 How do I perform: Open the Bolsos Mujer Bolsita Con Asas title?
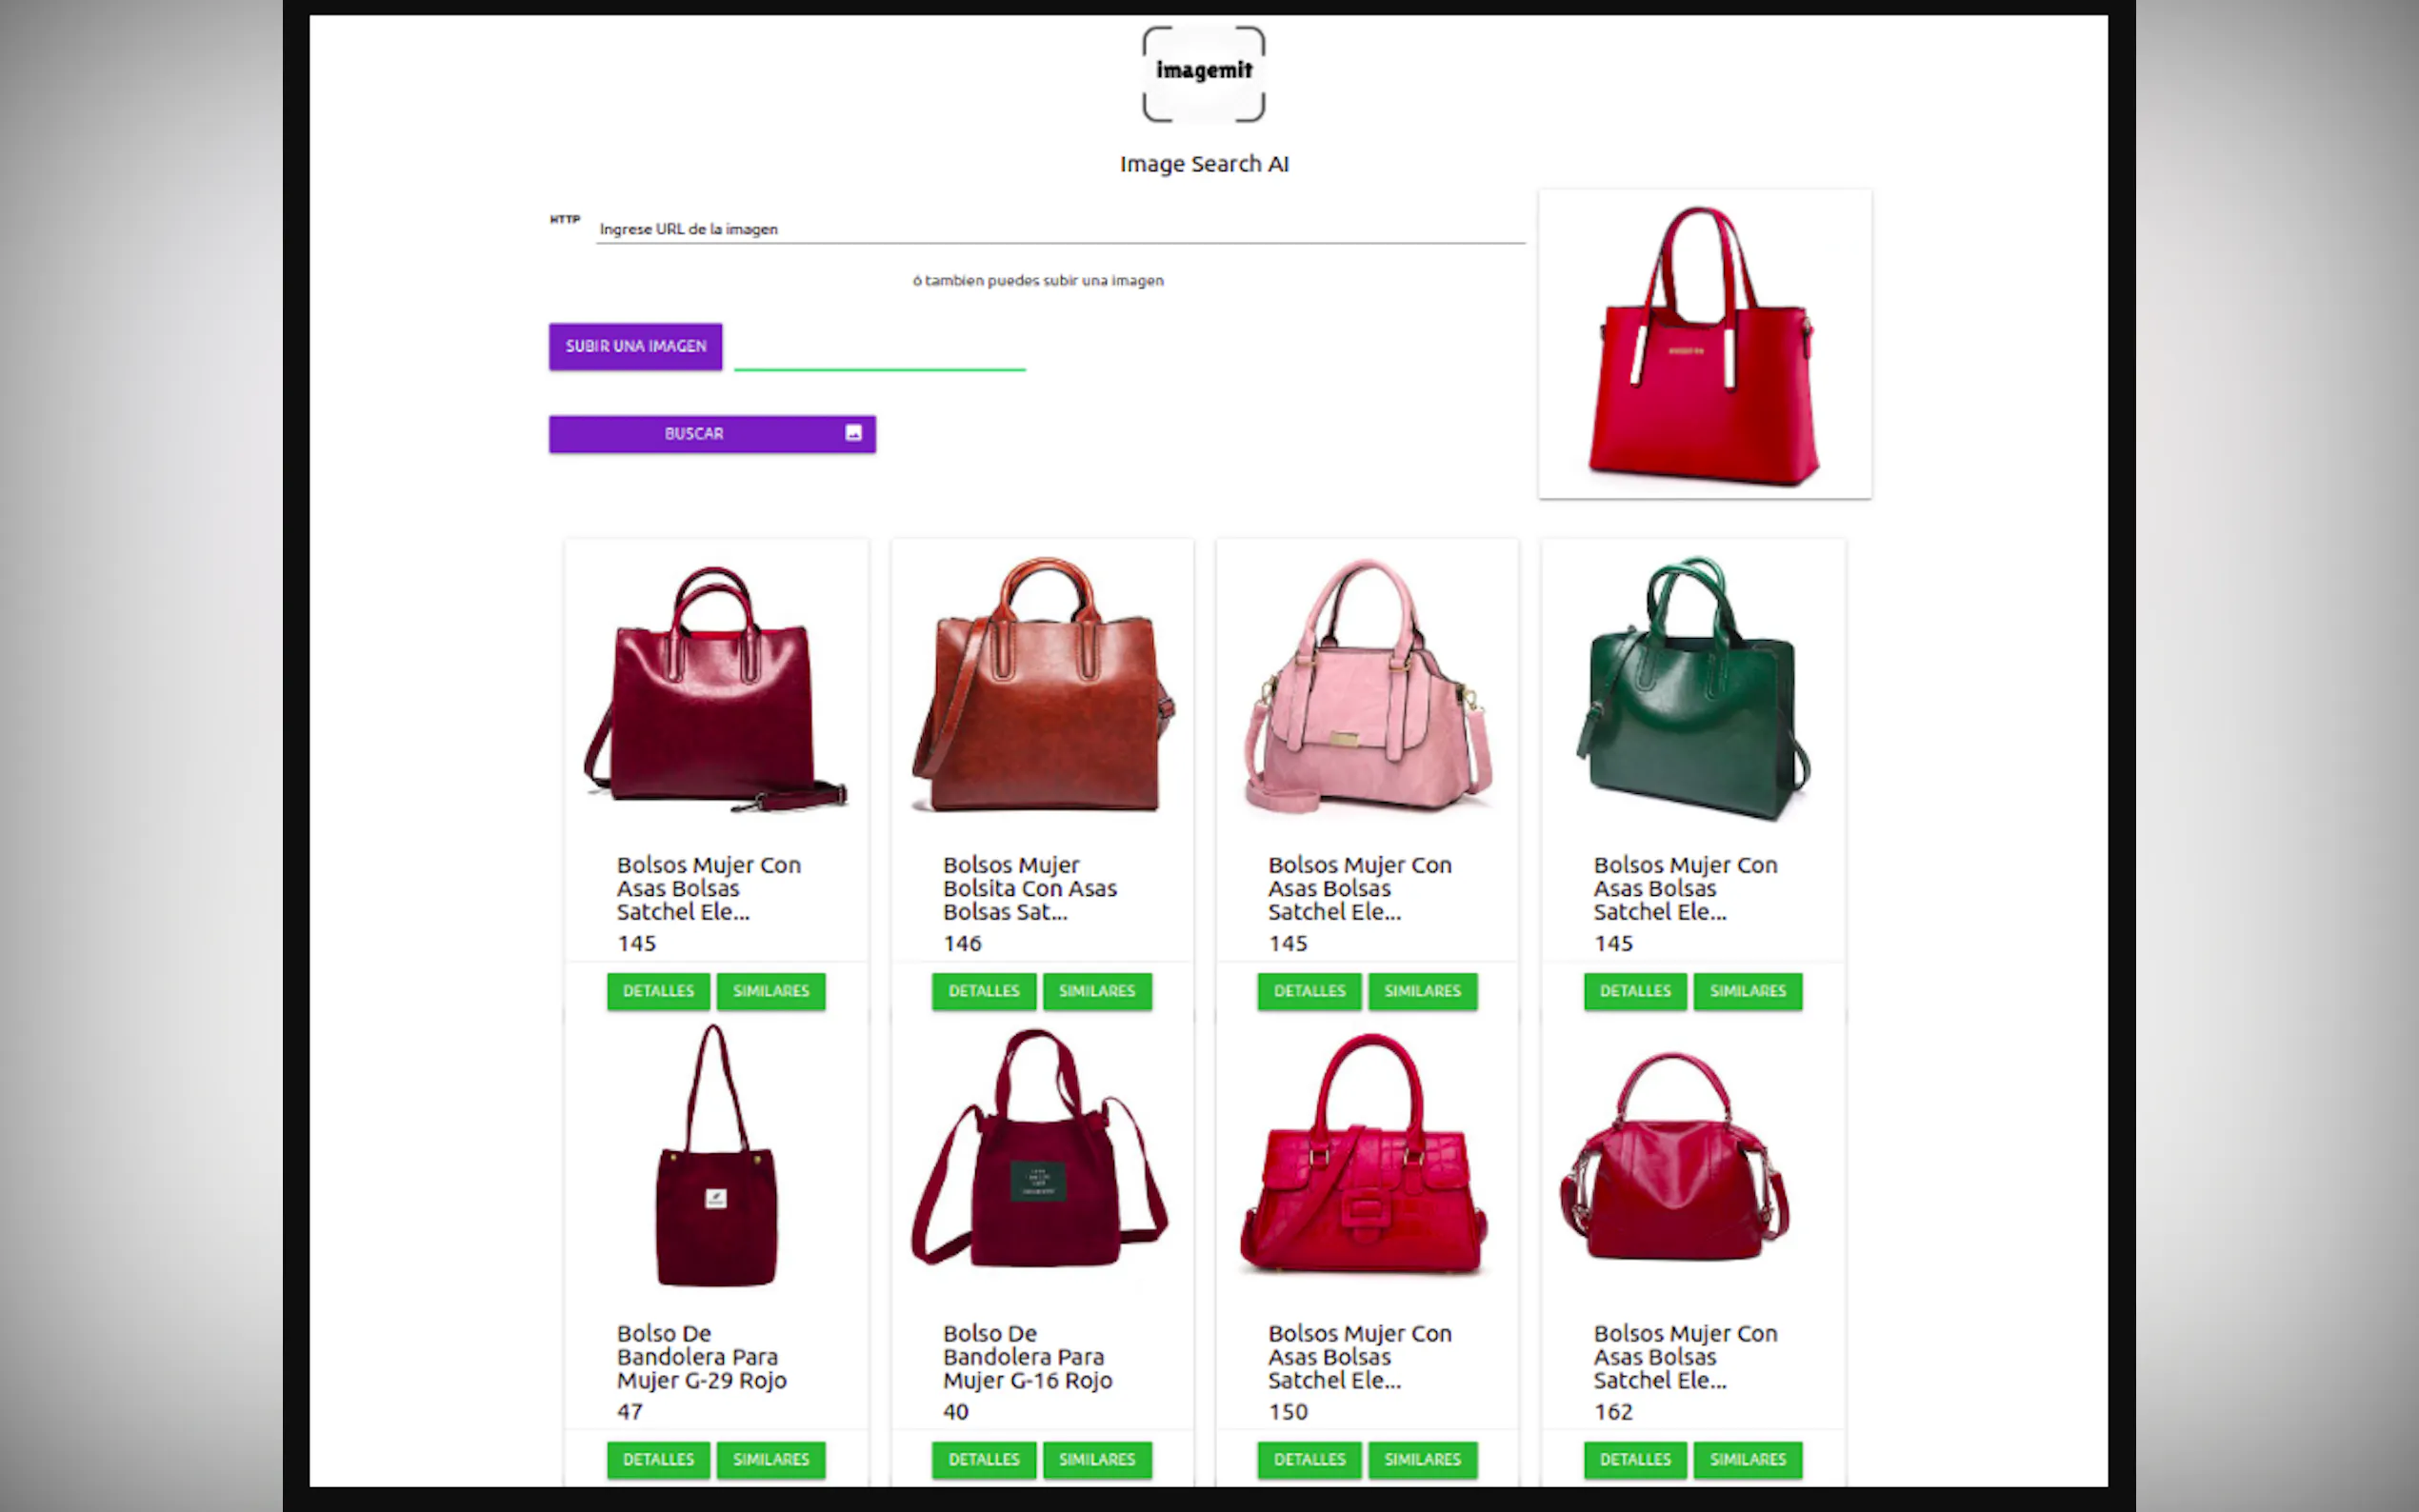(x=1029, y=888)
